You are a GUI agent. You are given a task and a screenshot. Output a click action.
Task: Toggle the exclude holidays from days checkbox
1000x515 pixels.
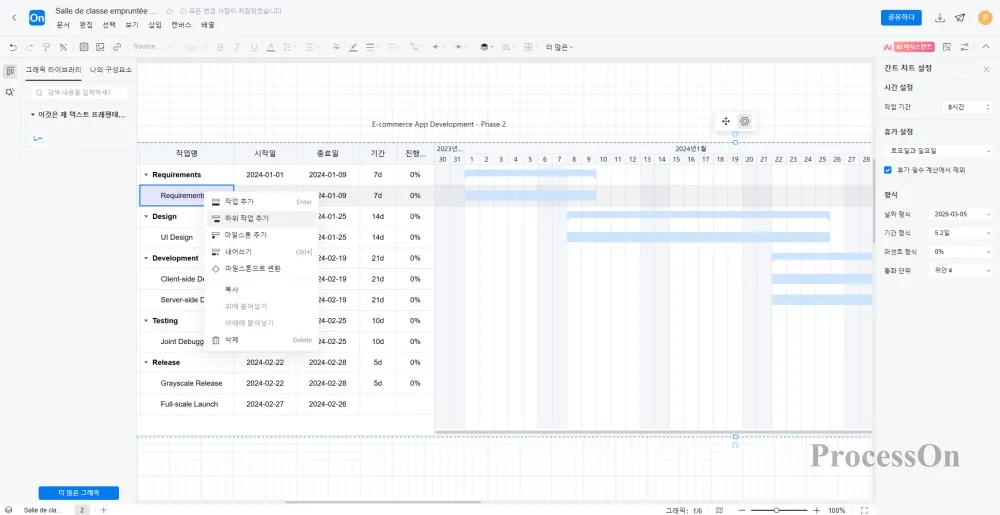[x=888, y=170]
